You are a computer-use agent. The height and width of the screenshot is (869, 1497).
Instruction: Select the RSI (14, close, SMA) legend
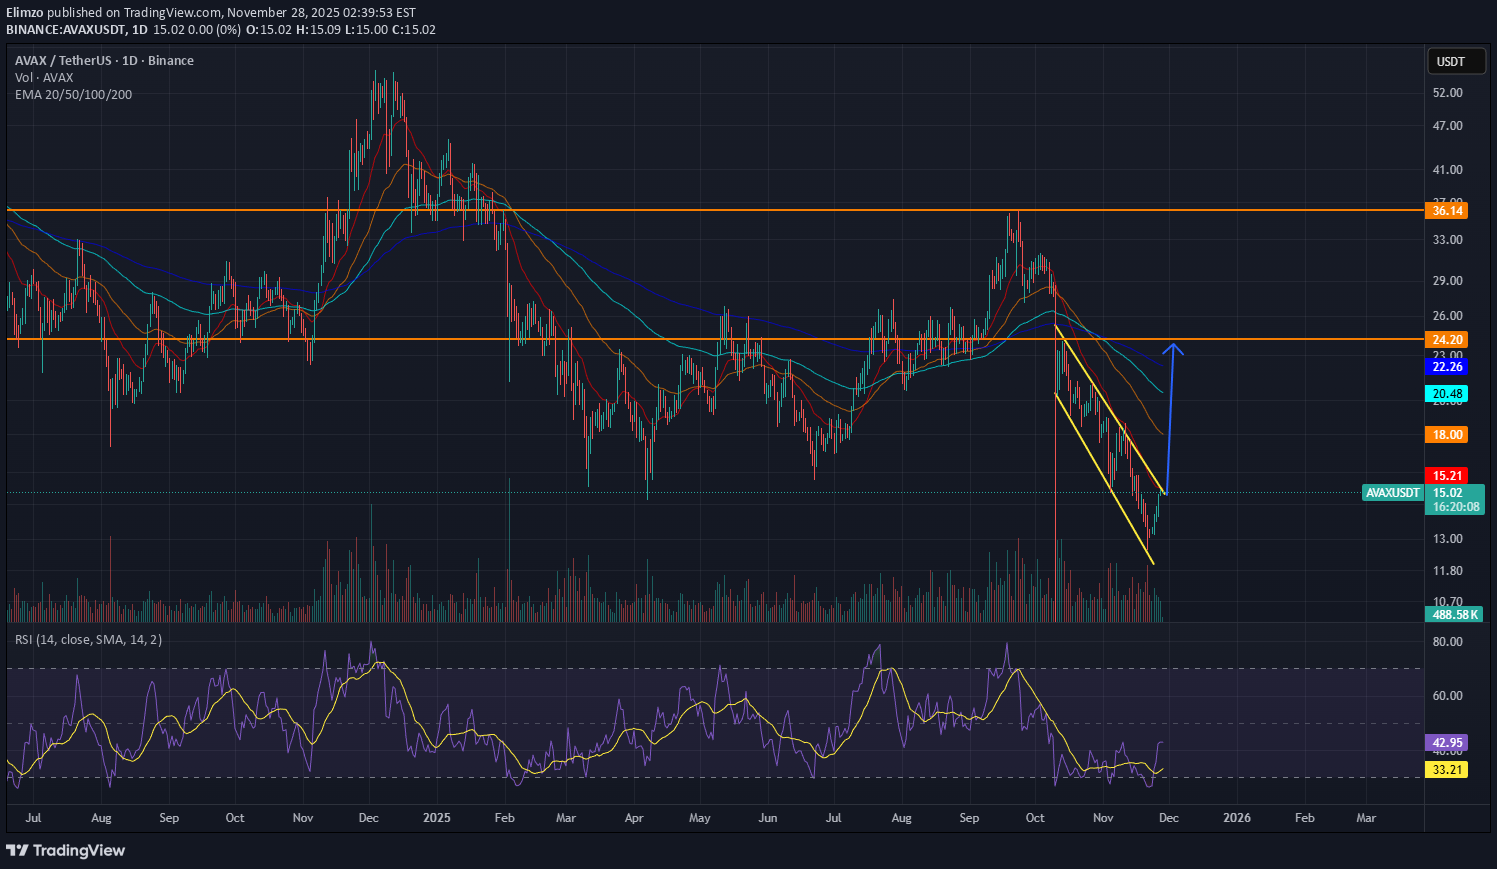(88, 640)
